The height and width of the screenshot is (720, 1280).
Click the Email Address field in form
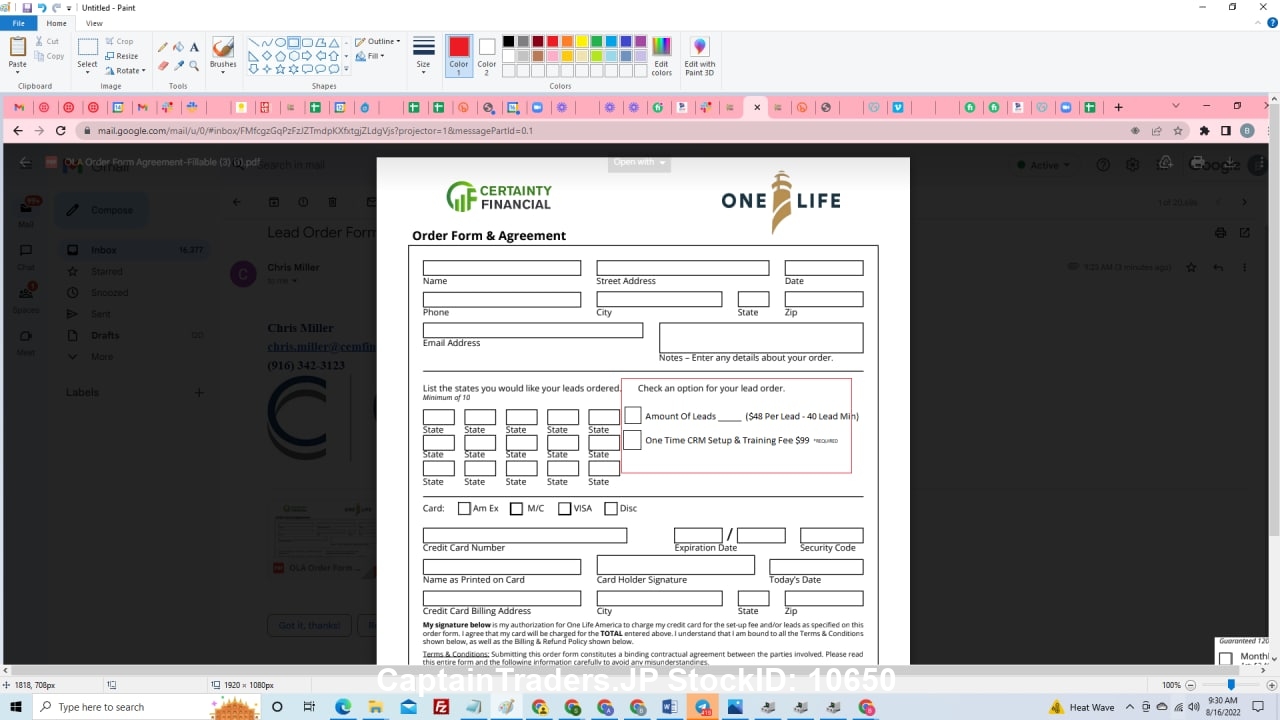click(533, 330)
